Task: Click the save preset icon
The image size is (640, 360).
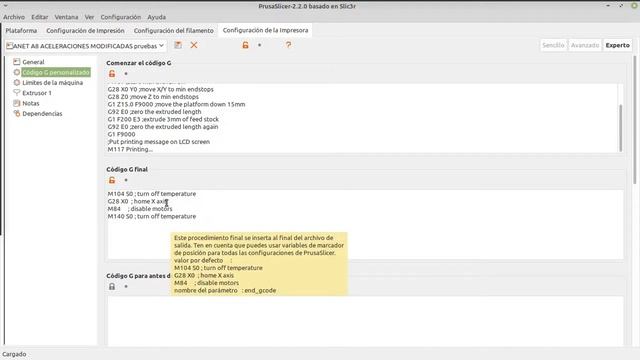Action: pyautogui.click(x=178, y=45)
